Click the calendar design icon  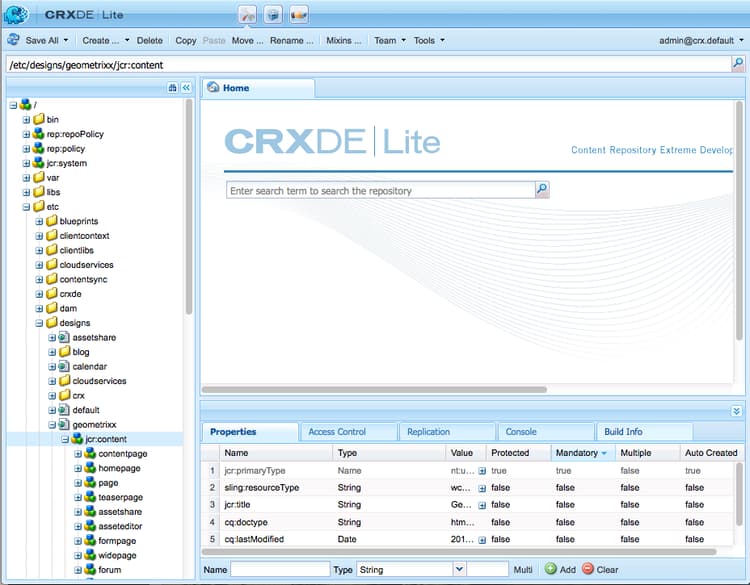point(64,366)
